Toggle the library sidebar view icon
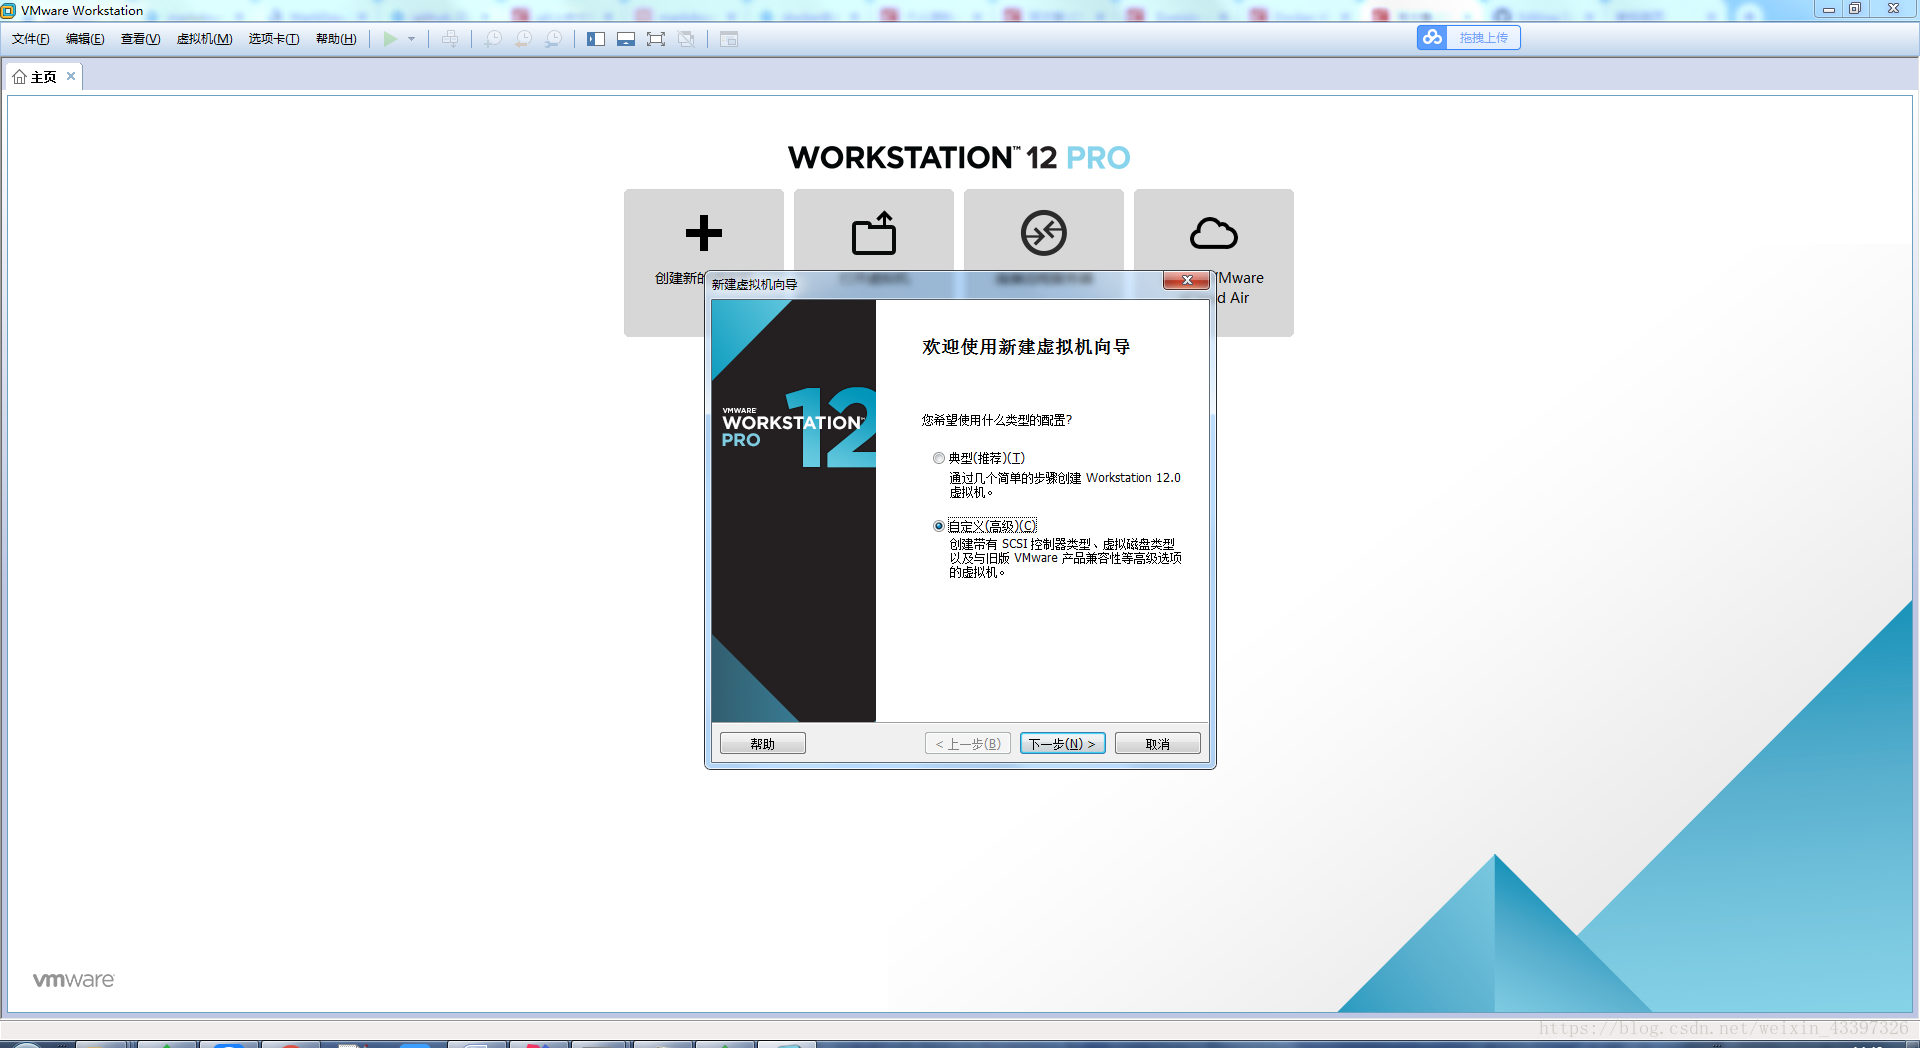 pos(596,39)
